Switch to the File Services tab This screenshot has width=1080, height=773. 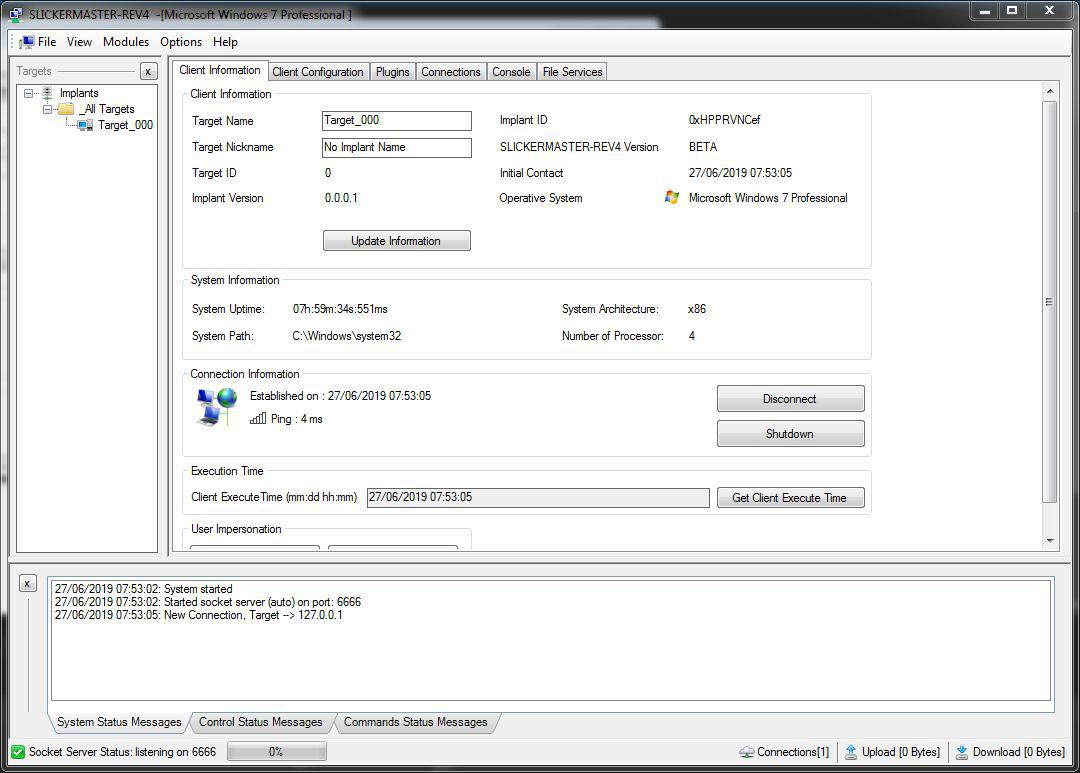[572, 72]
